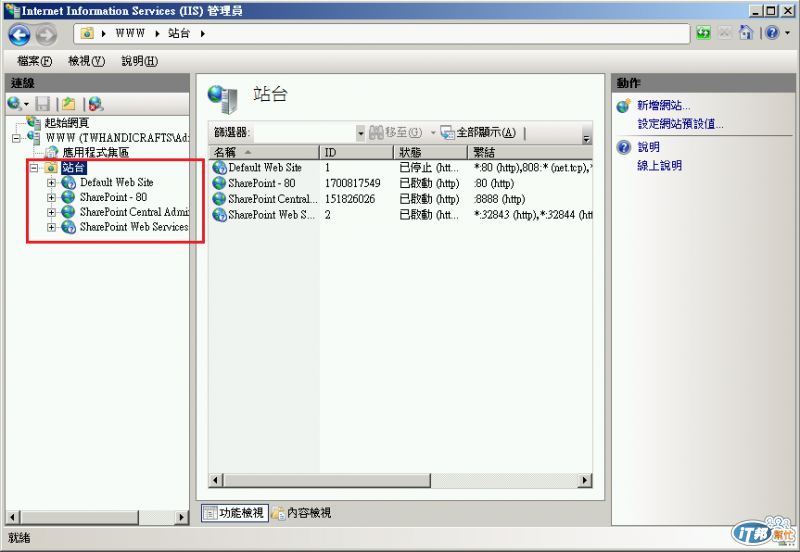
Task: Sort by the ID column header
Action: (356, 152)
